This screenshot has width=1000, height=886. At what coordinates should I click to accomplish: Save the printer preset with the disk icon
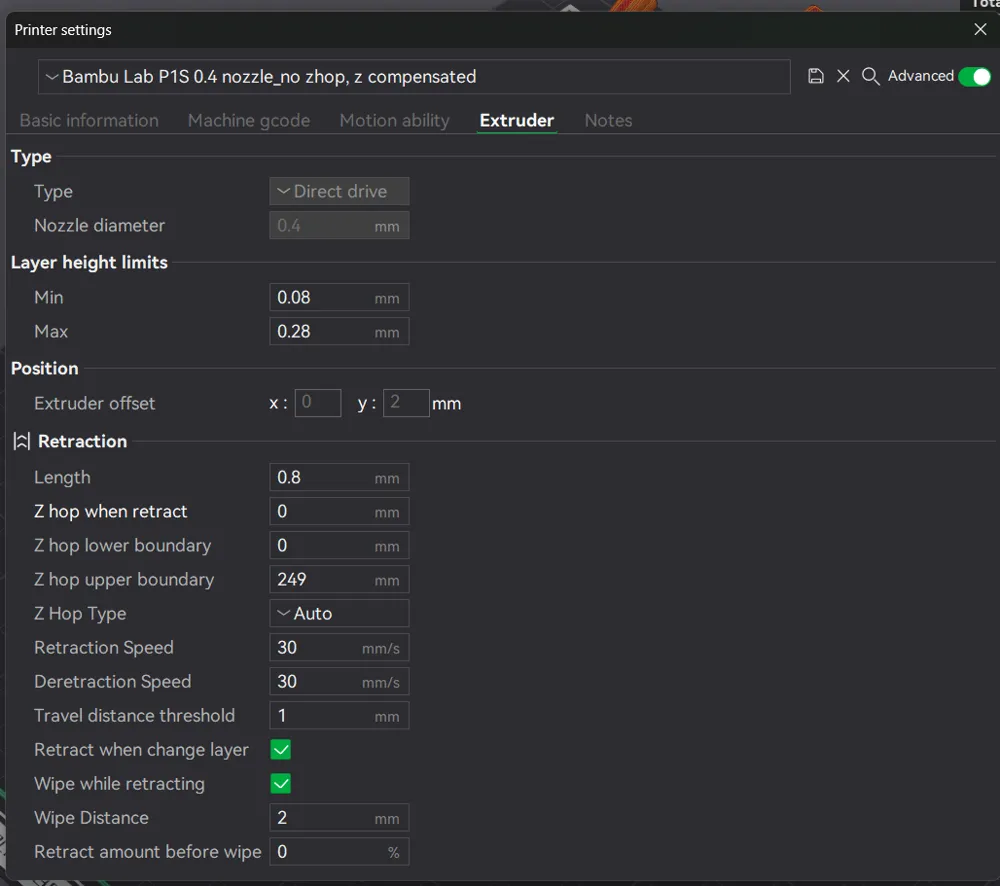coord(815,76)
